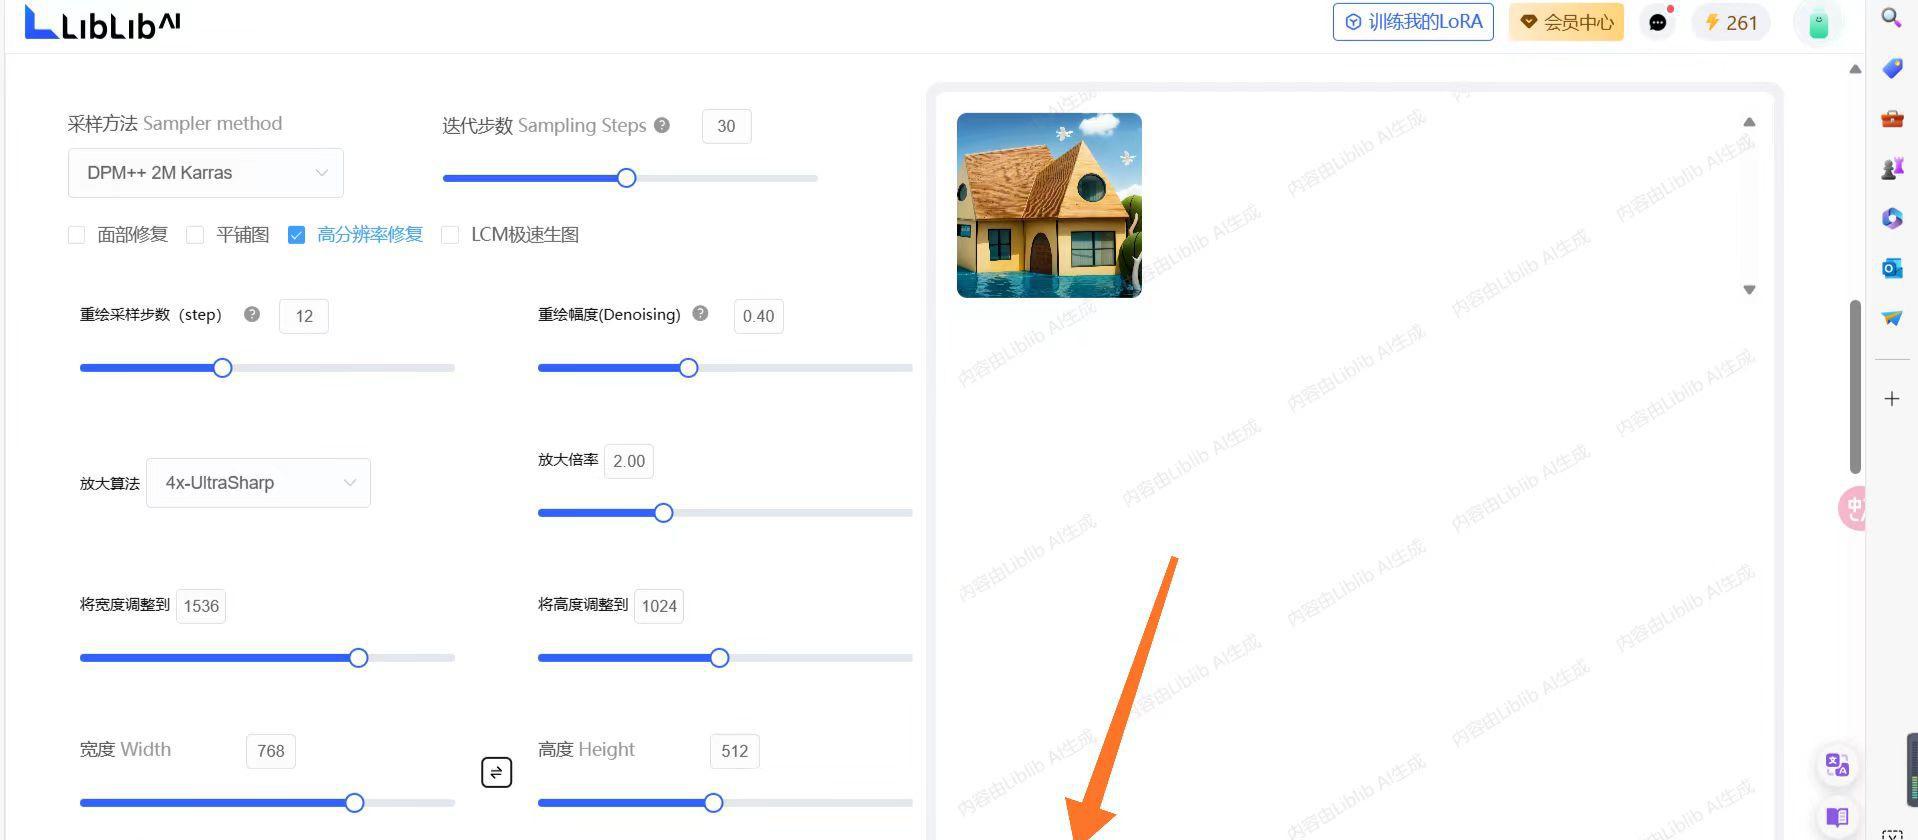1918x840 pixels.
Task: Enable the 平铺图 checkbox
Action: (x=195, y=235)
